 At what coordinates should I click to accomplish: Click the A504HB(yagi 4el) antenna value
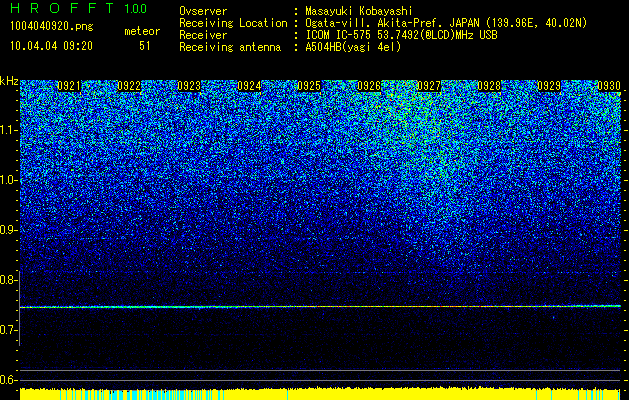pyautogui.click(x=353, y=47)
